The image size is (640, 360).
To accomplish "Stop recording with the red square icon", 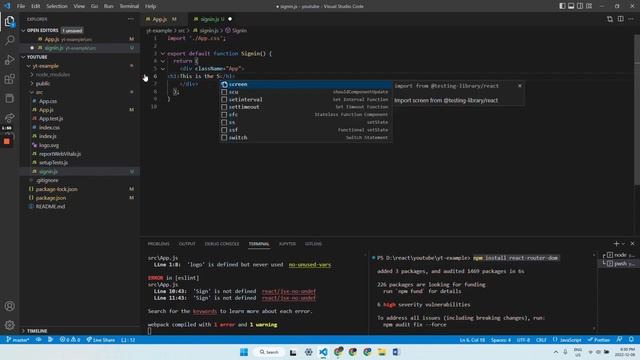I will 7,141.
